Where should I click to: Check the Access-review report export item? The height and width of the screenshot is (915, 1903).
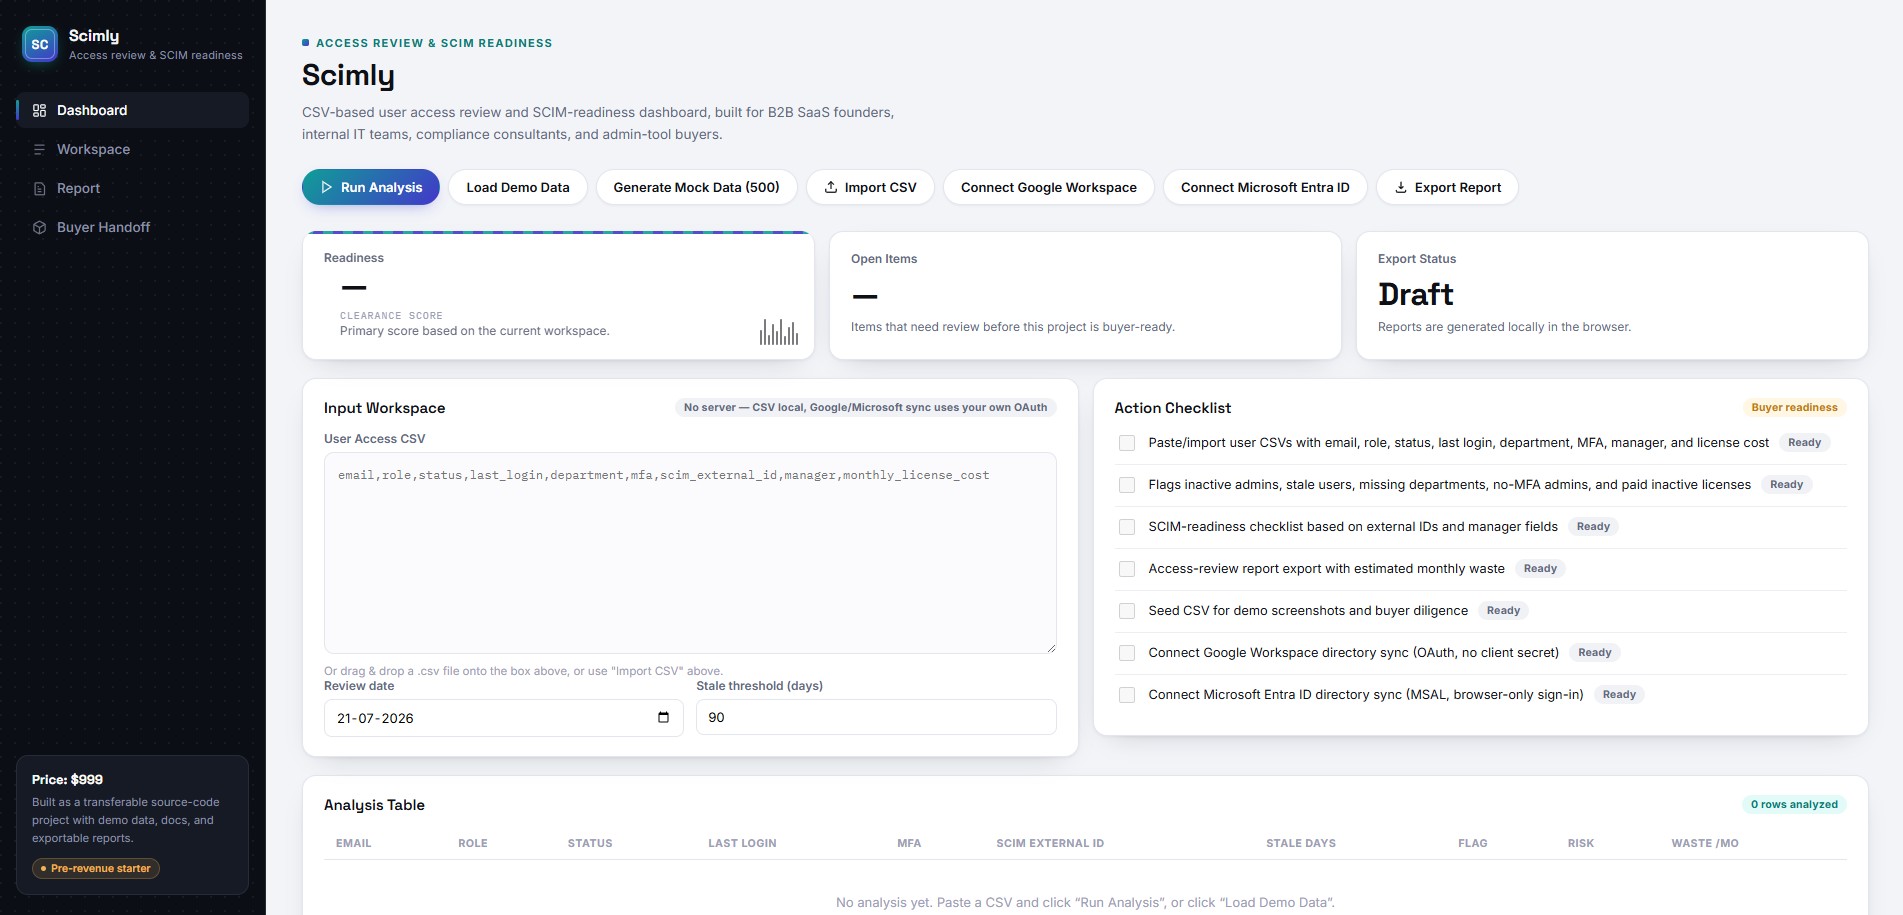pos(1127,569)
